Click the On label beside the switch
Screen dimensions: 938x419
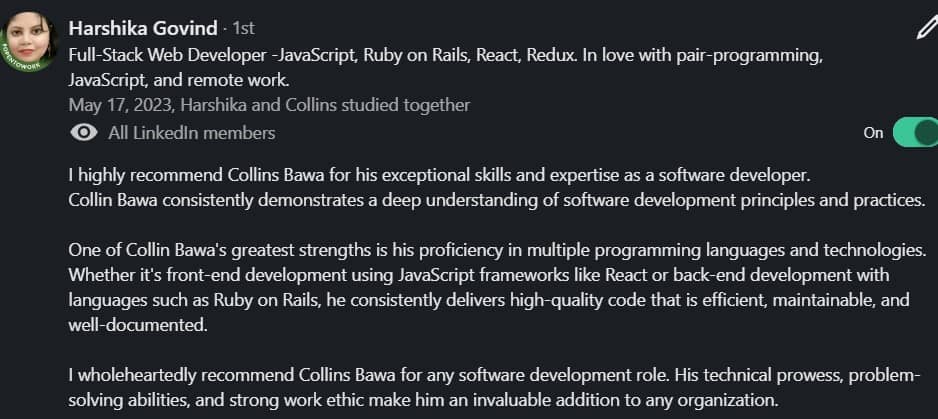(873, 133)
